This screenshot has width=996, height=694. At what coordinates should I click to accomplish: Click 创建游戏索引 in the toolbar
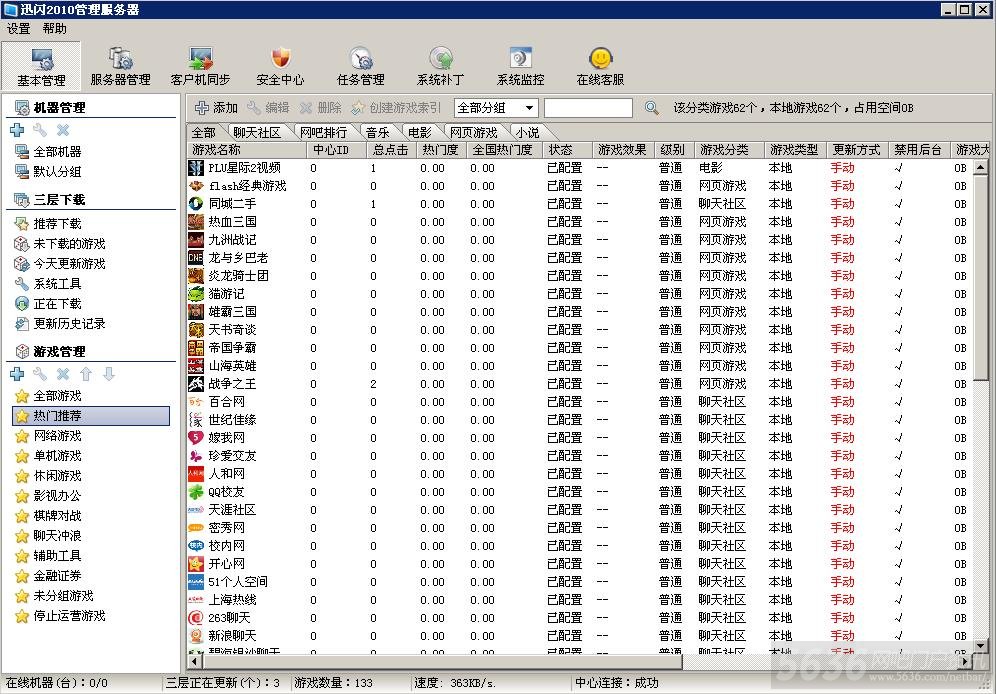pyautogui.click(x=396, y=108)
